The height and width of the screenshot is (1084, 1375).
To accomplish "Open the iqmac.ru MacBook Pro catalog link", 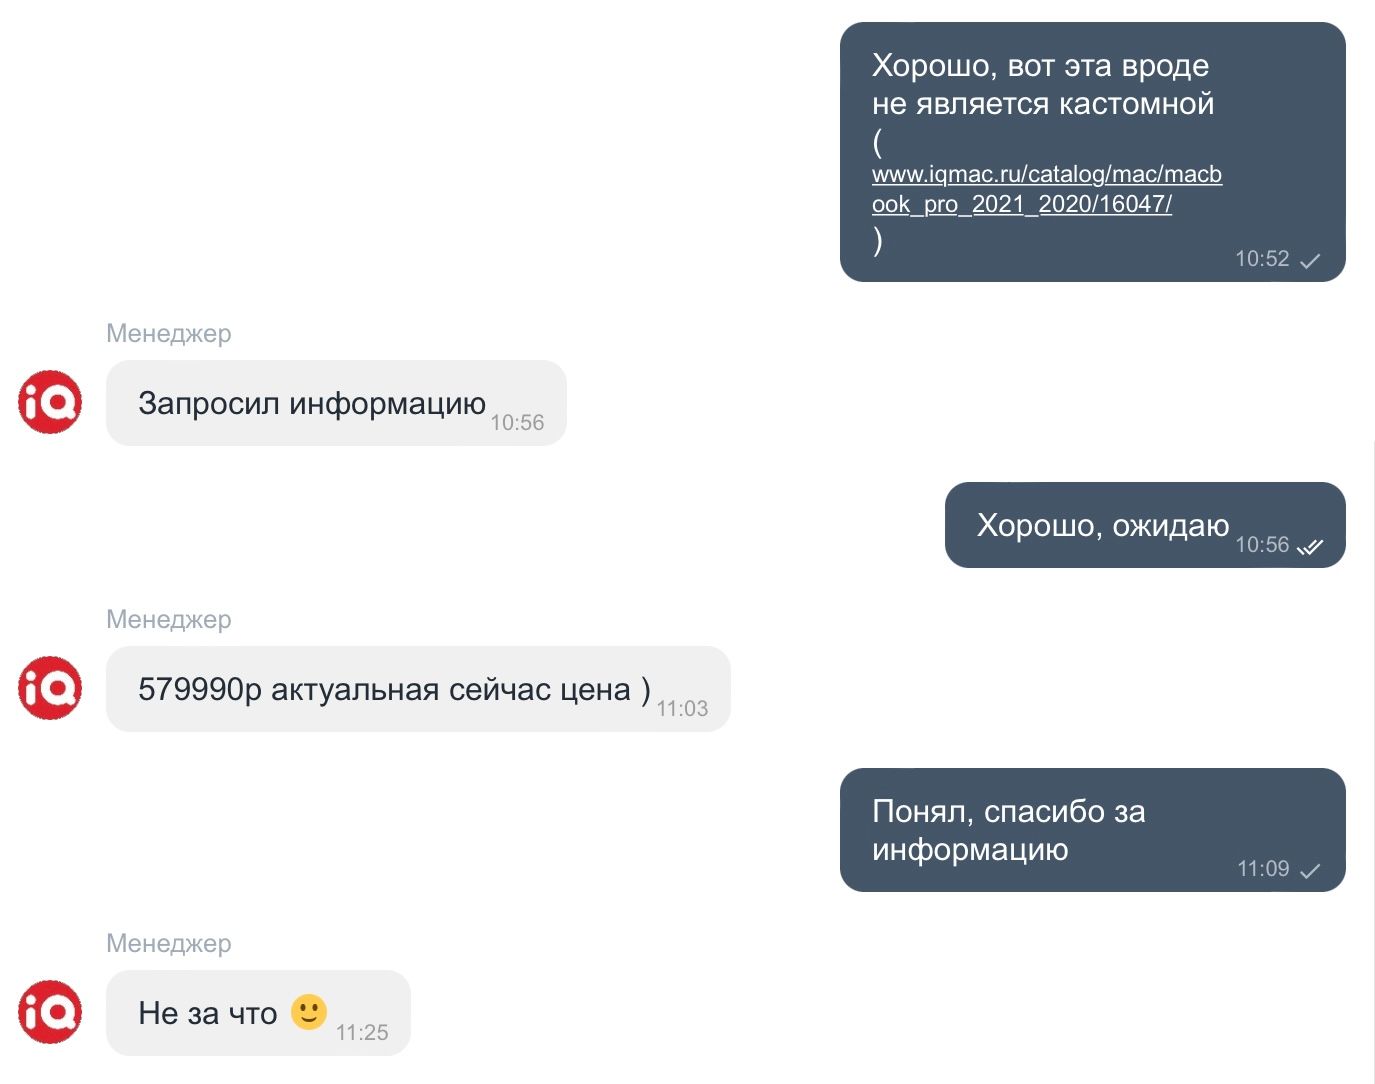I will (1046, 189).
